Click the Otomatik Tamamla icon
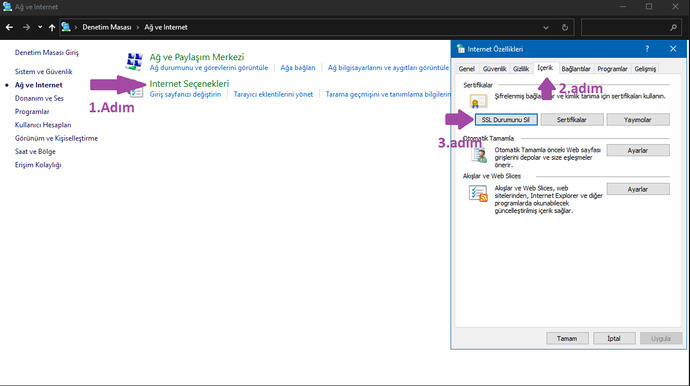Viewport: 690px width, 386px height. tap(479, 154)
